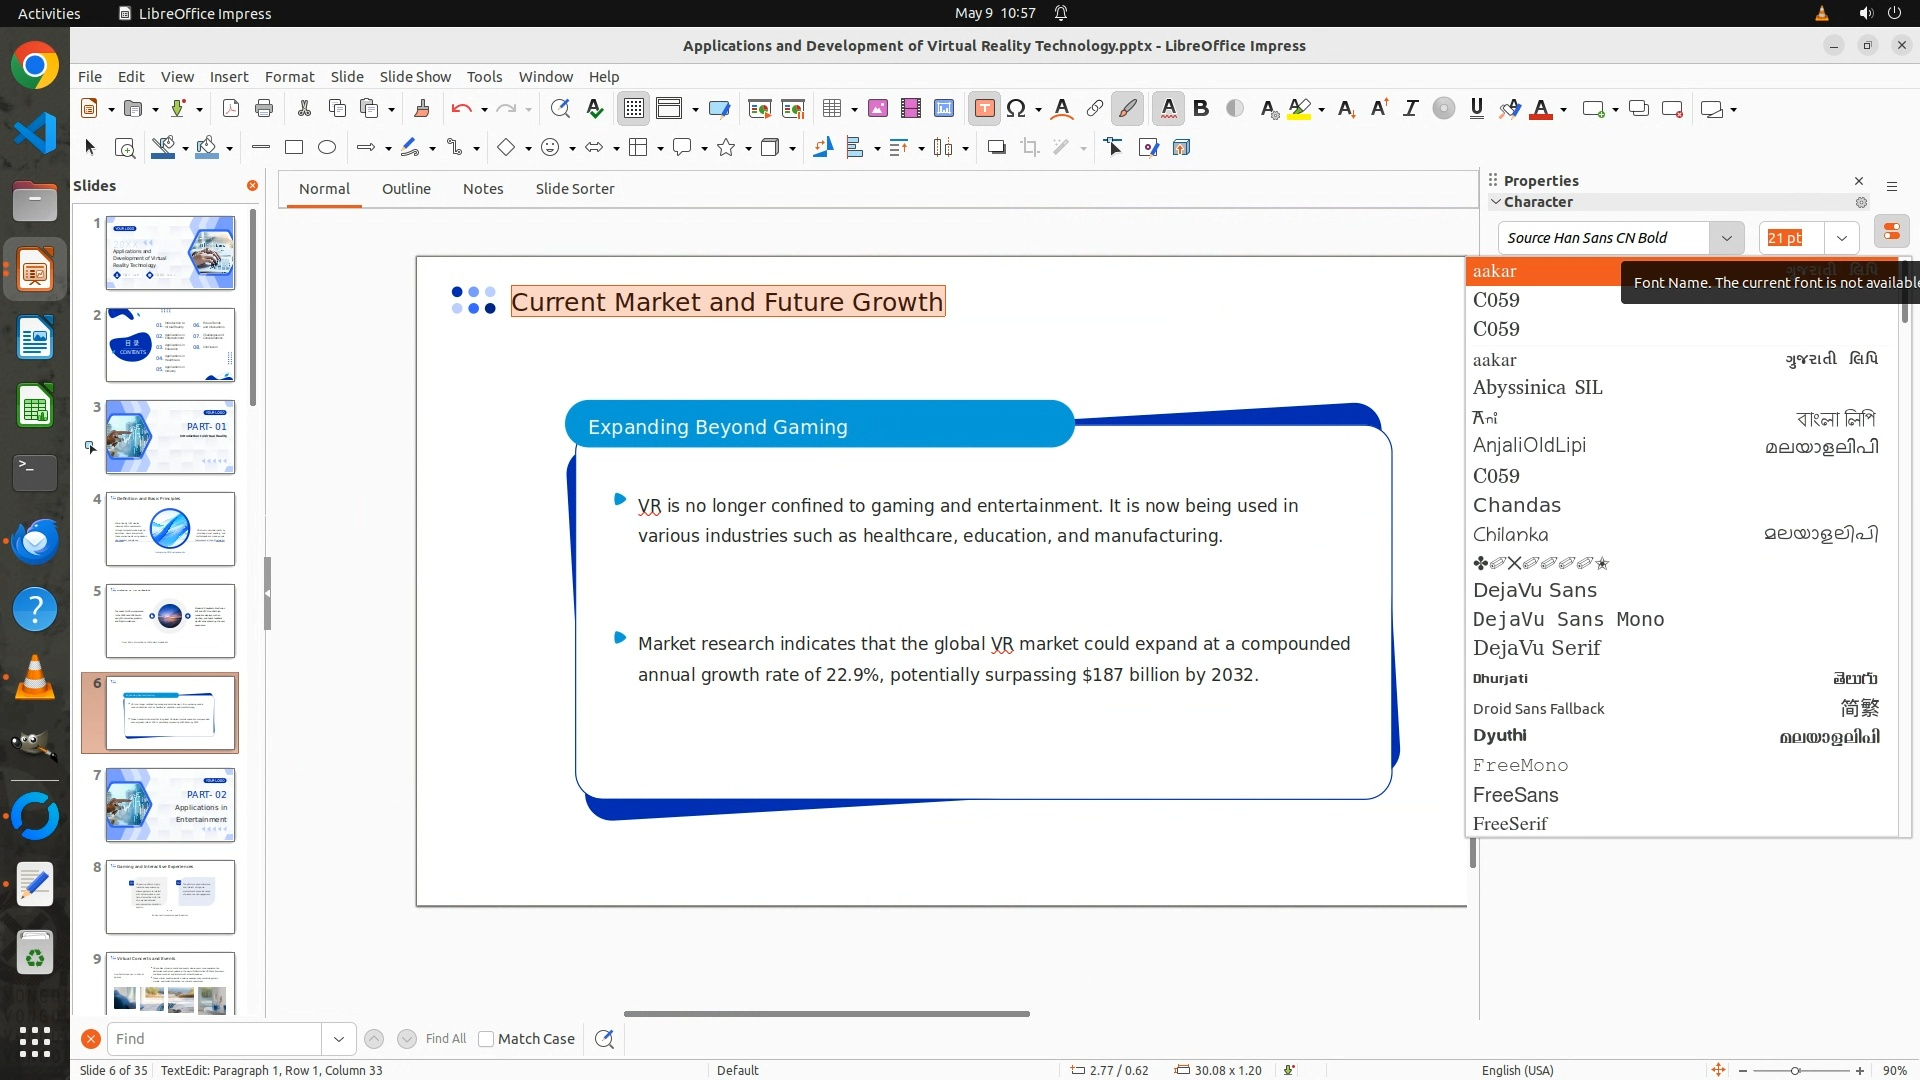Image resolution: width=1920 pixels, height=1080 pixels.
Task: Toggle the Insert Text Box tool
Action: tap(984, 109)
